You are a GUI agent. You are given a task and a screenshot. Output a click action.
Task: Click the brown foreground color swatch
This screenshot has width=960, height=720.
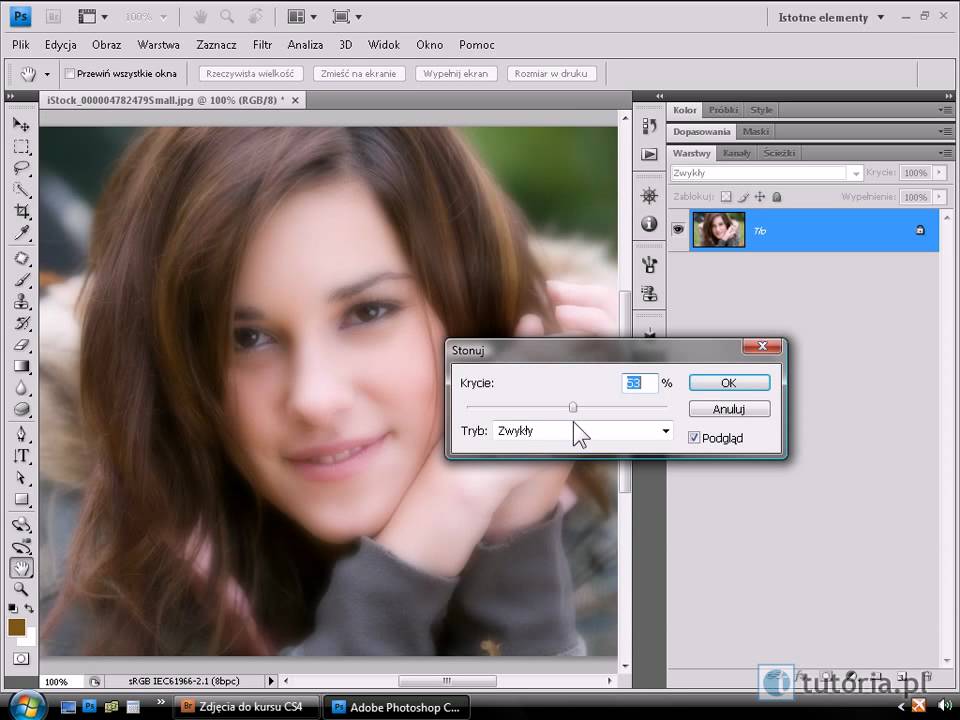(17, 626)
